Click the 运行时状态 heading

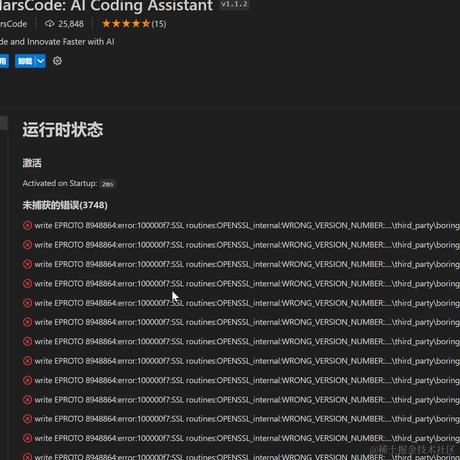pos(63,129)
